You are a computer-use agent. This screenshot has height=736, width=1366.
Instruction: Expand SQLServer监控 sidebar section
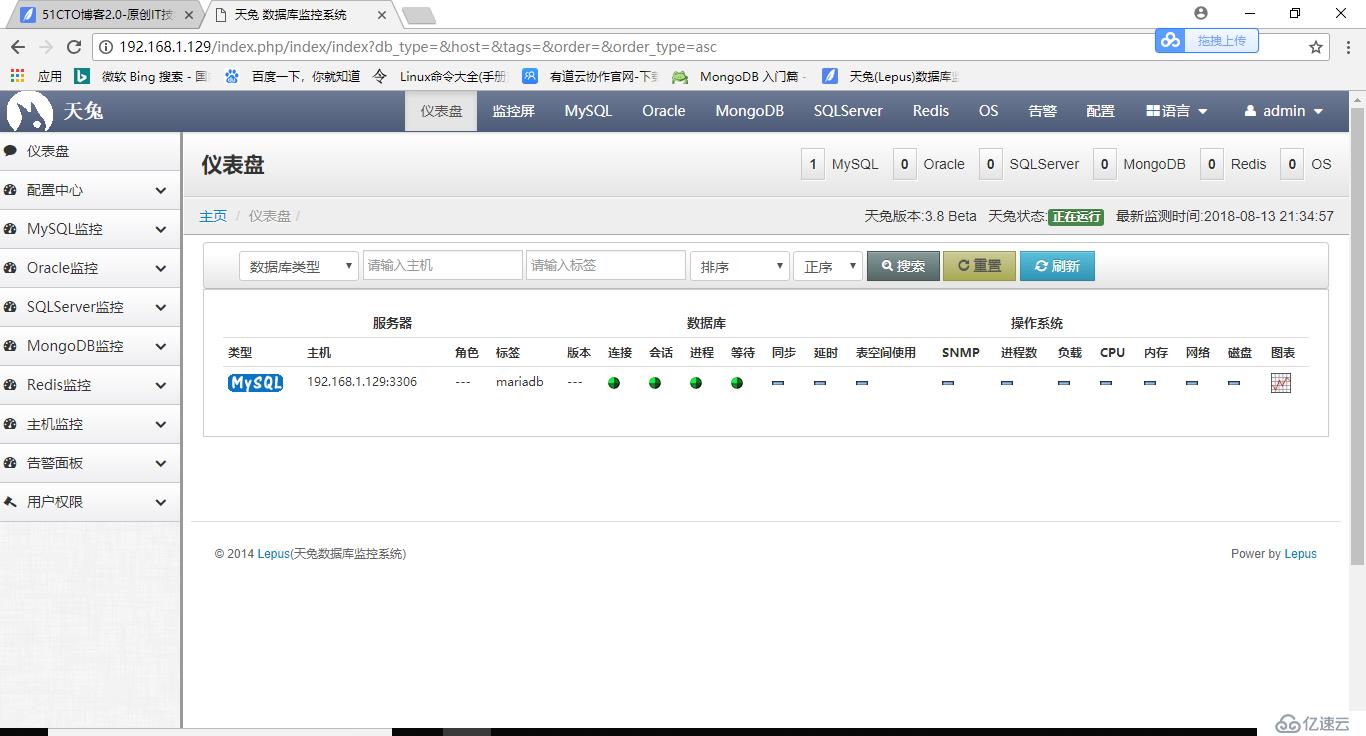90,307
